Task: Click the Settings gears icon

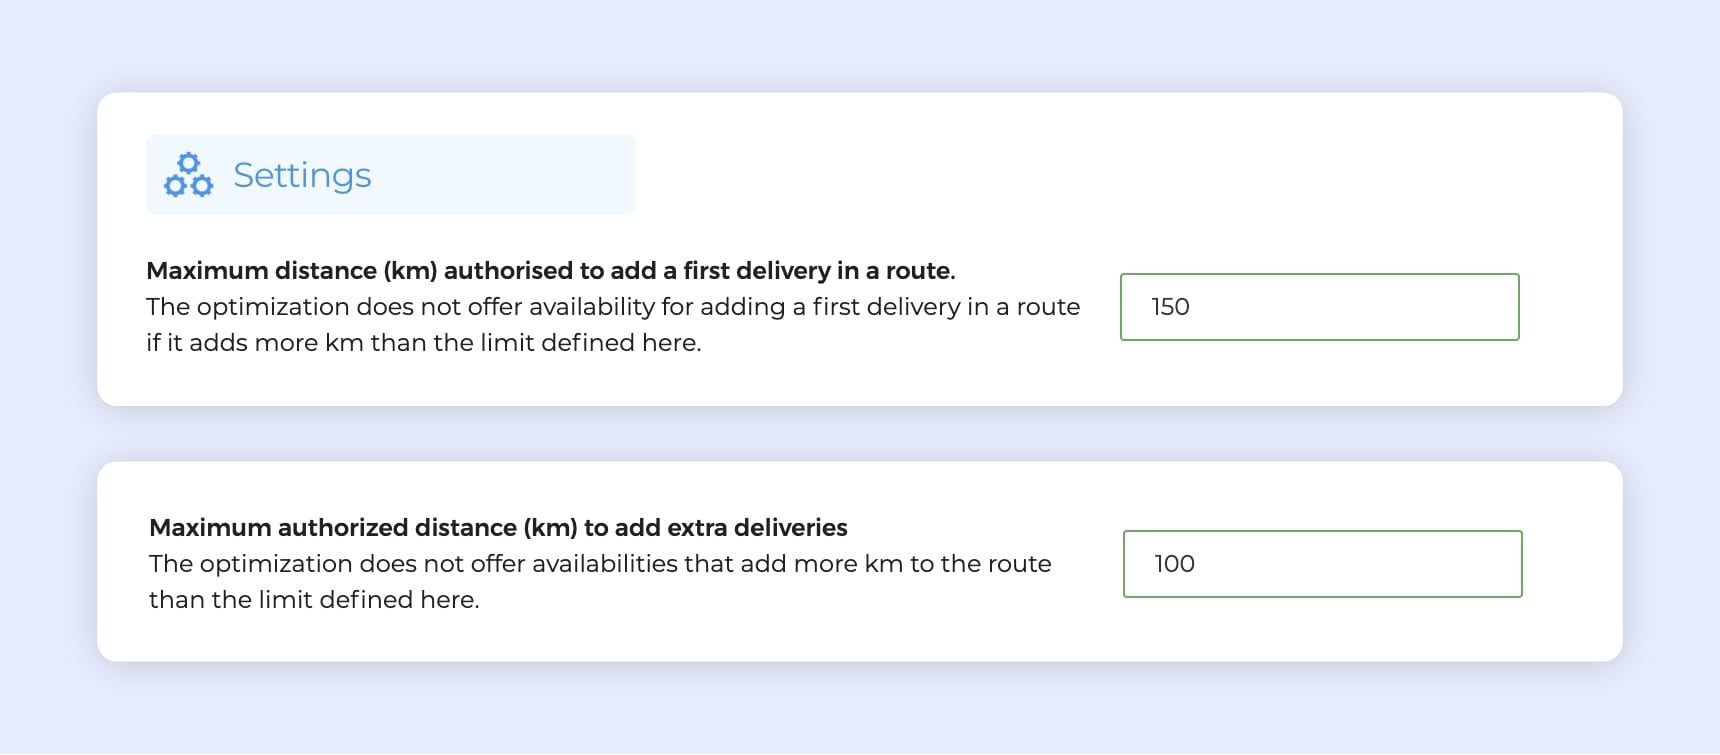Action: coord(188,175)
